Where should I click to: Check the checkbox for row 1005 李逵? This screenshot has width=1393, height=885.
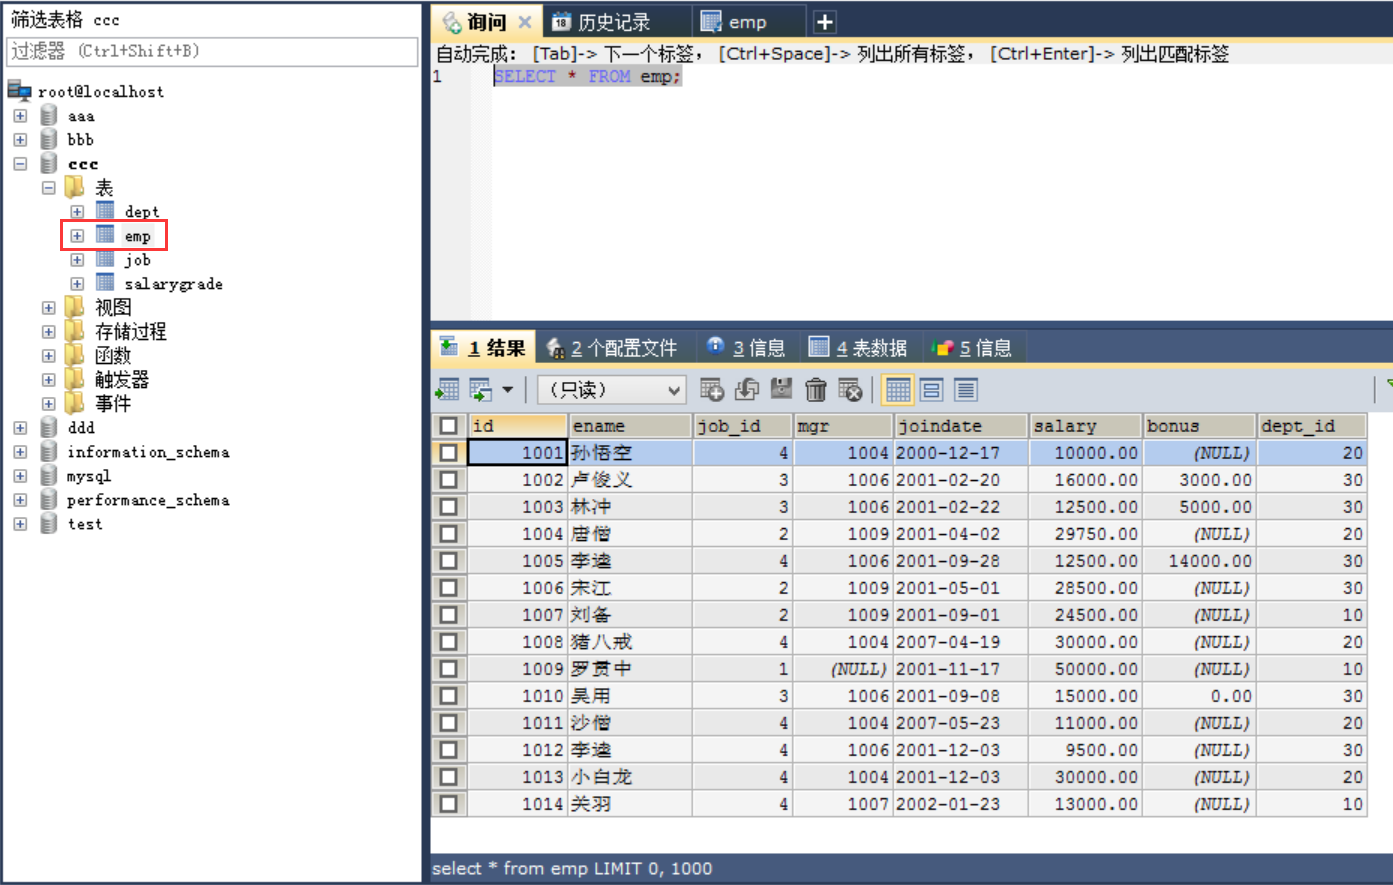click(x=448, y=560)
